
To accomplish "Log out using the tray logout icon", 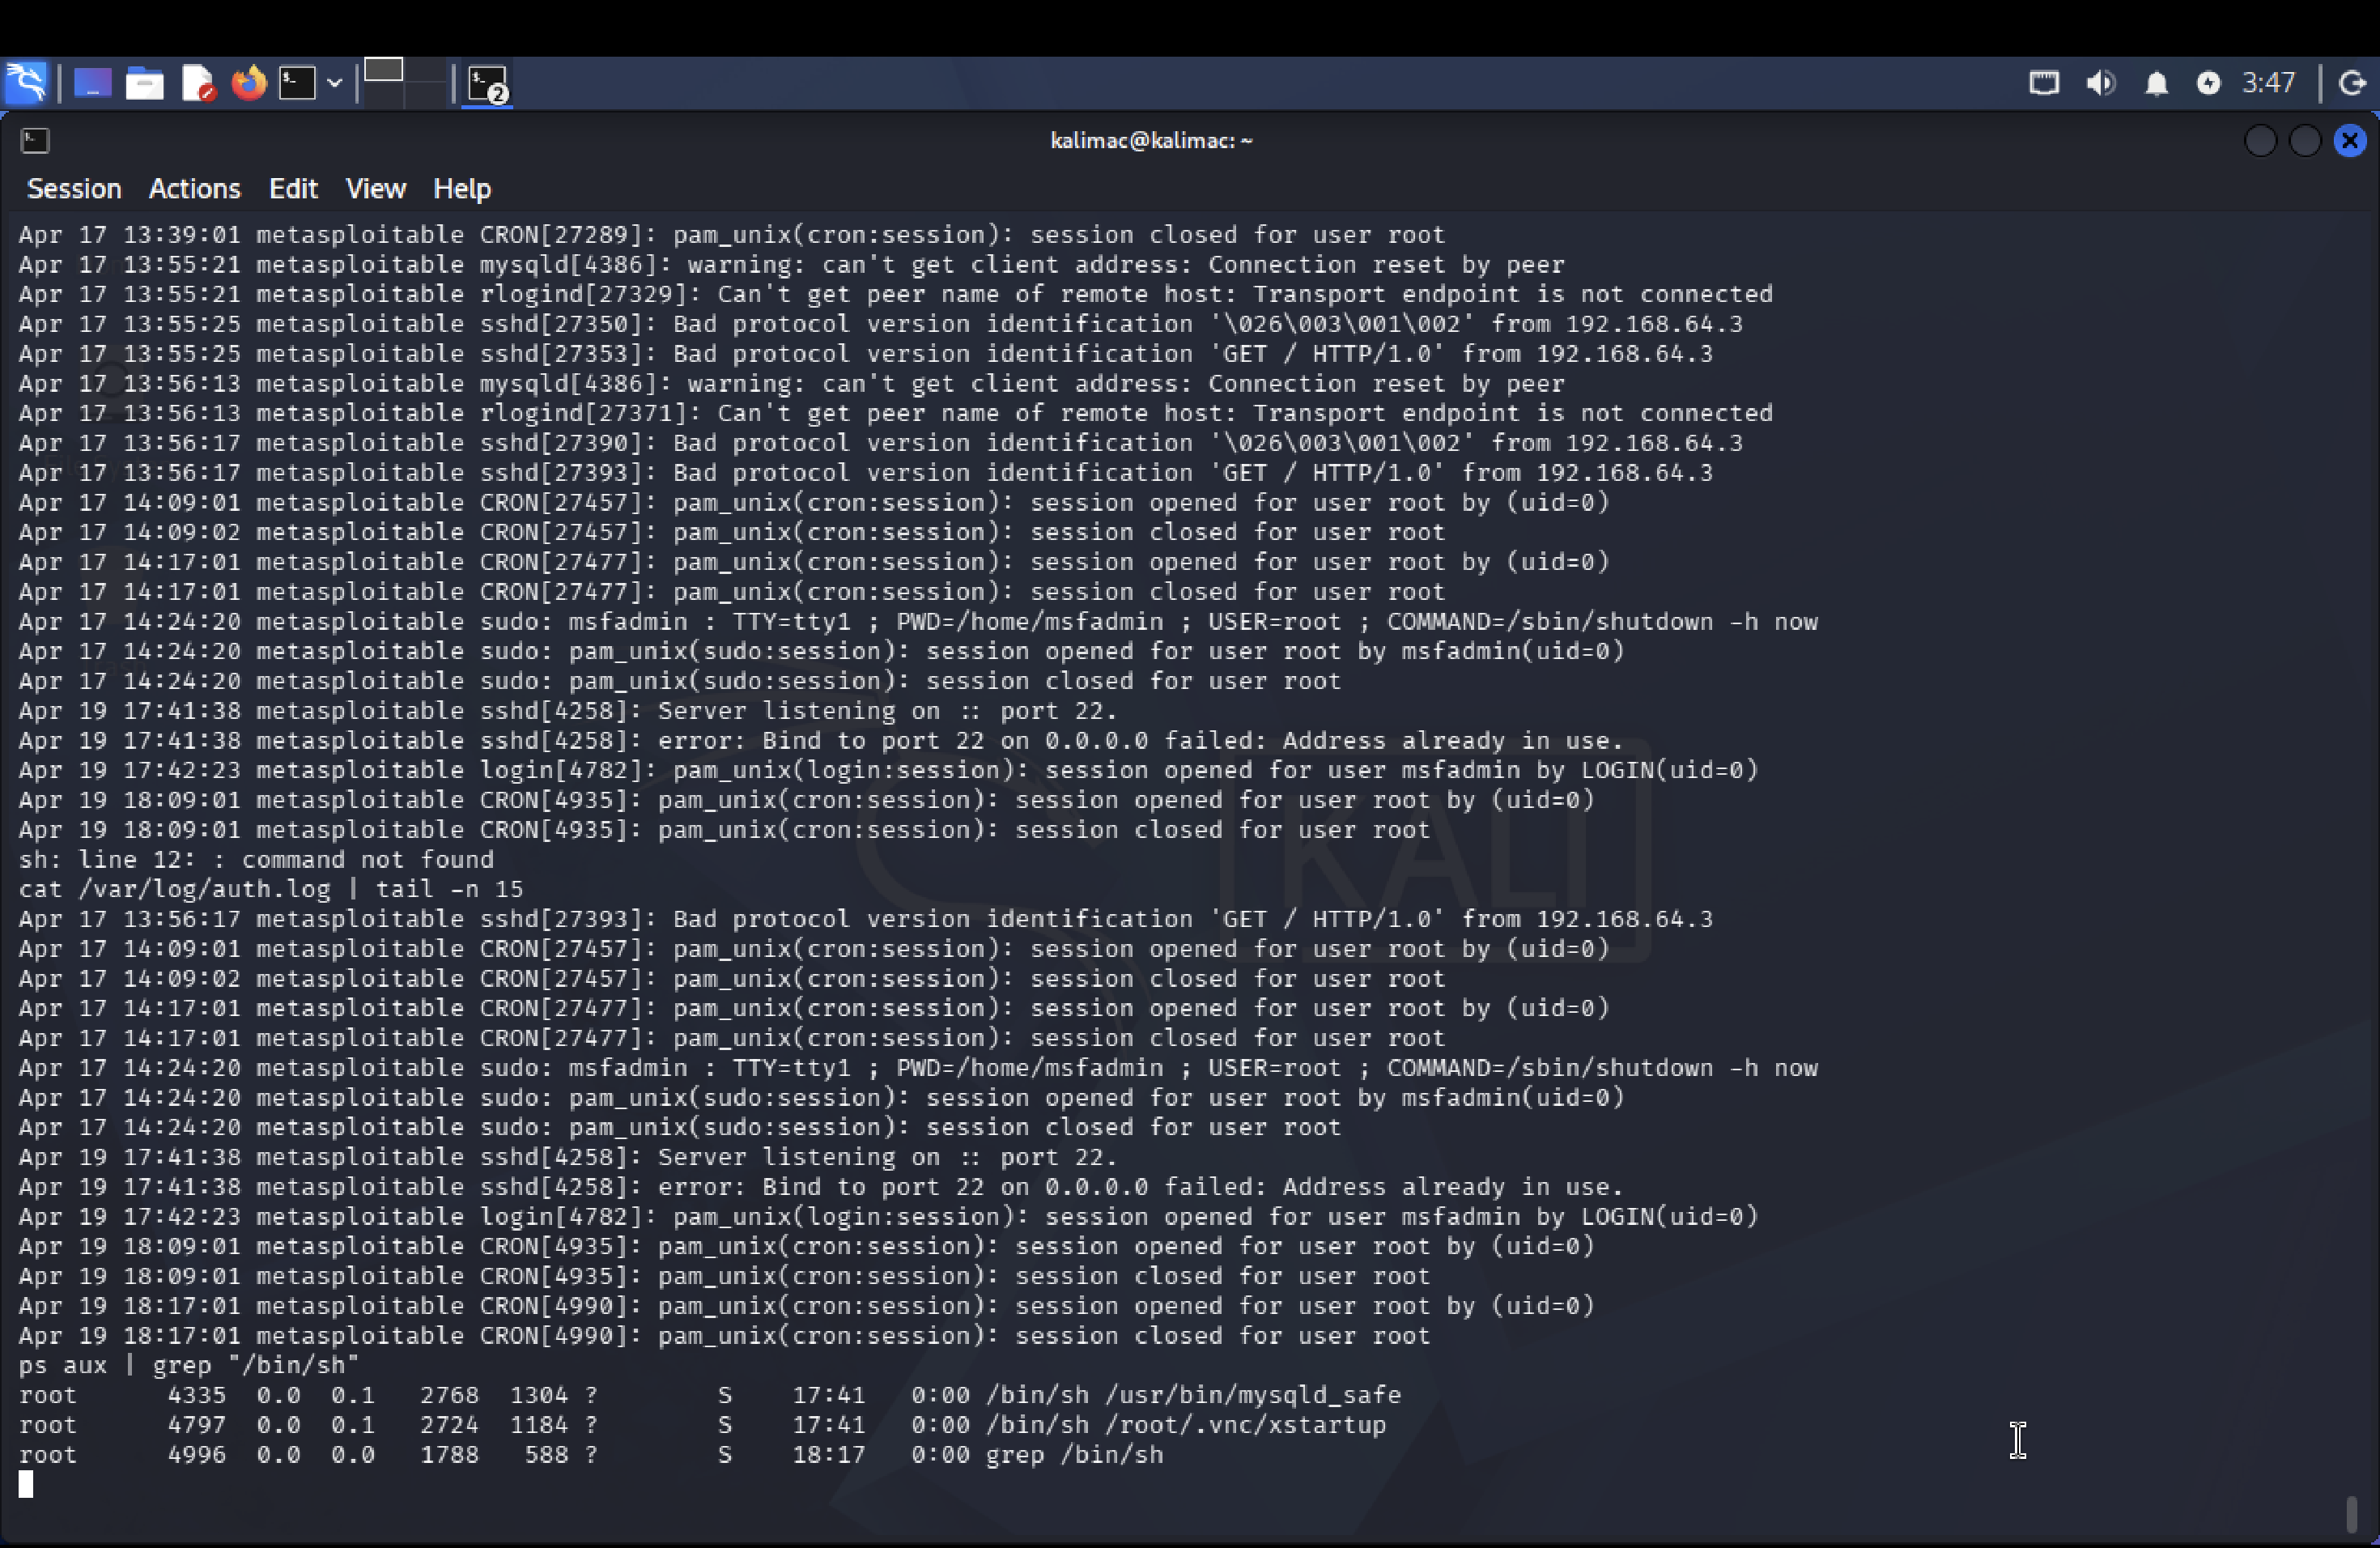I will coord(2352,83).
